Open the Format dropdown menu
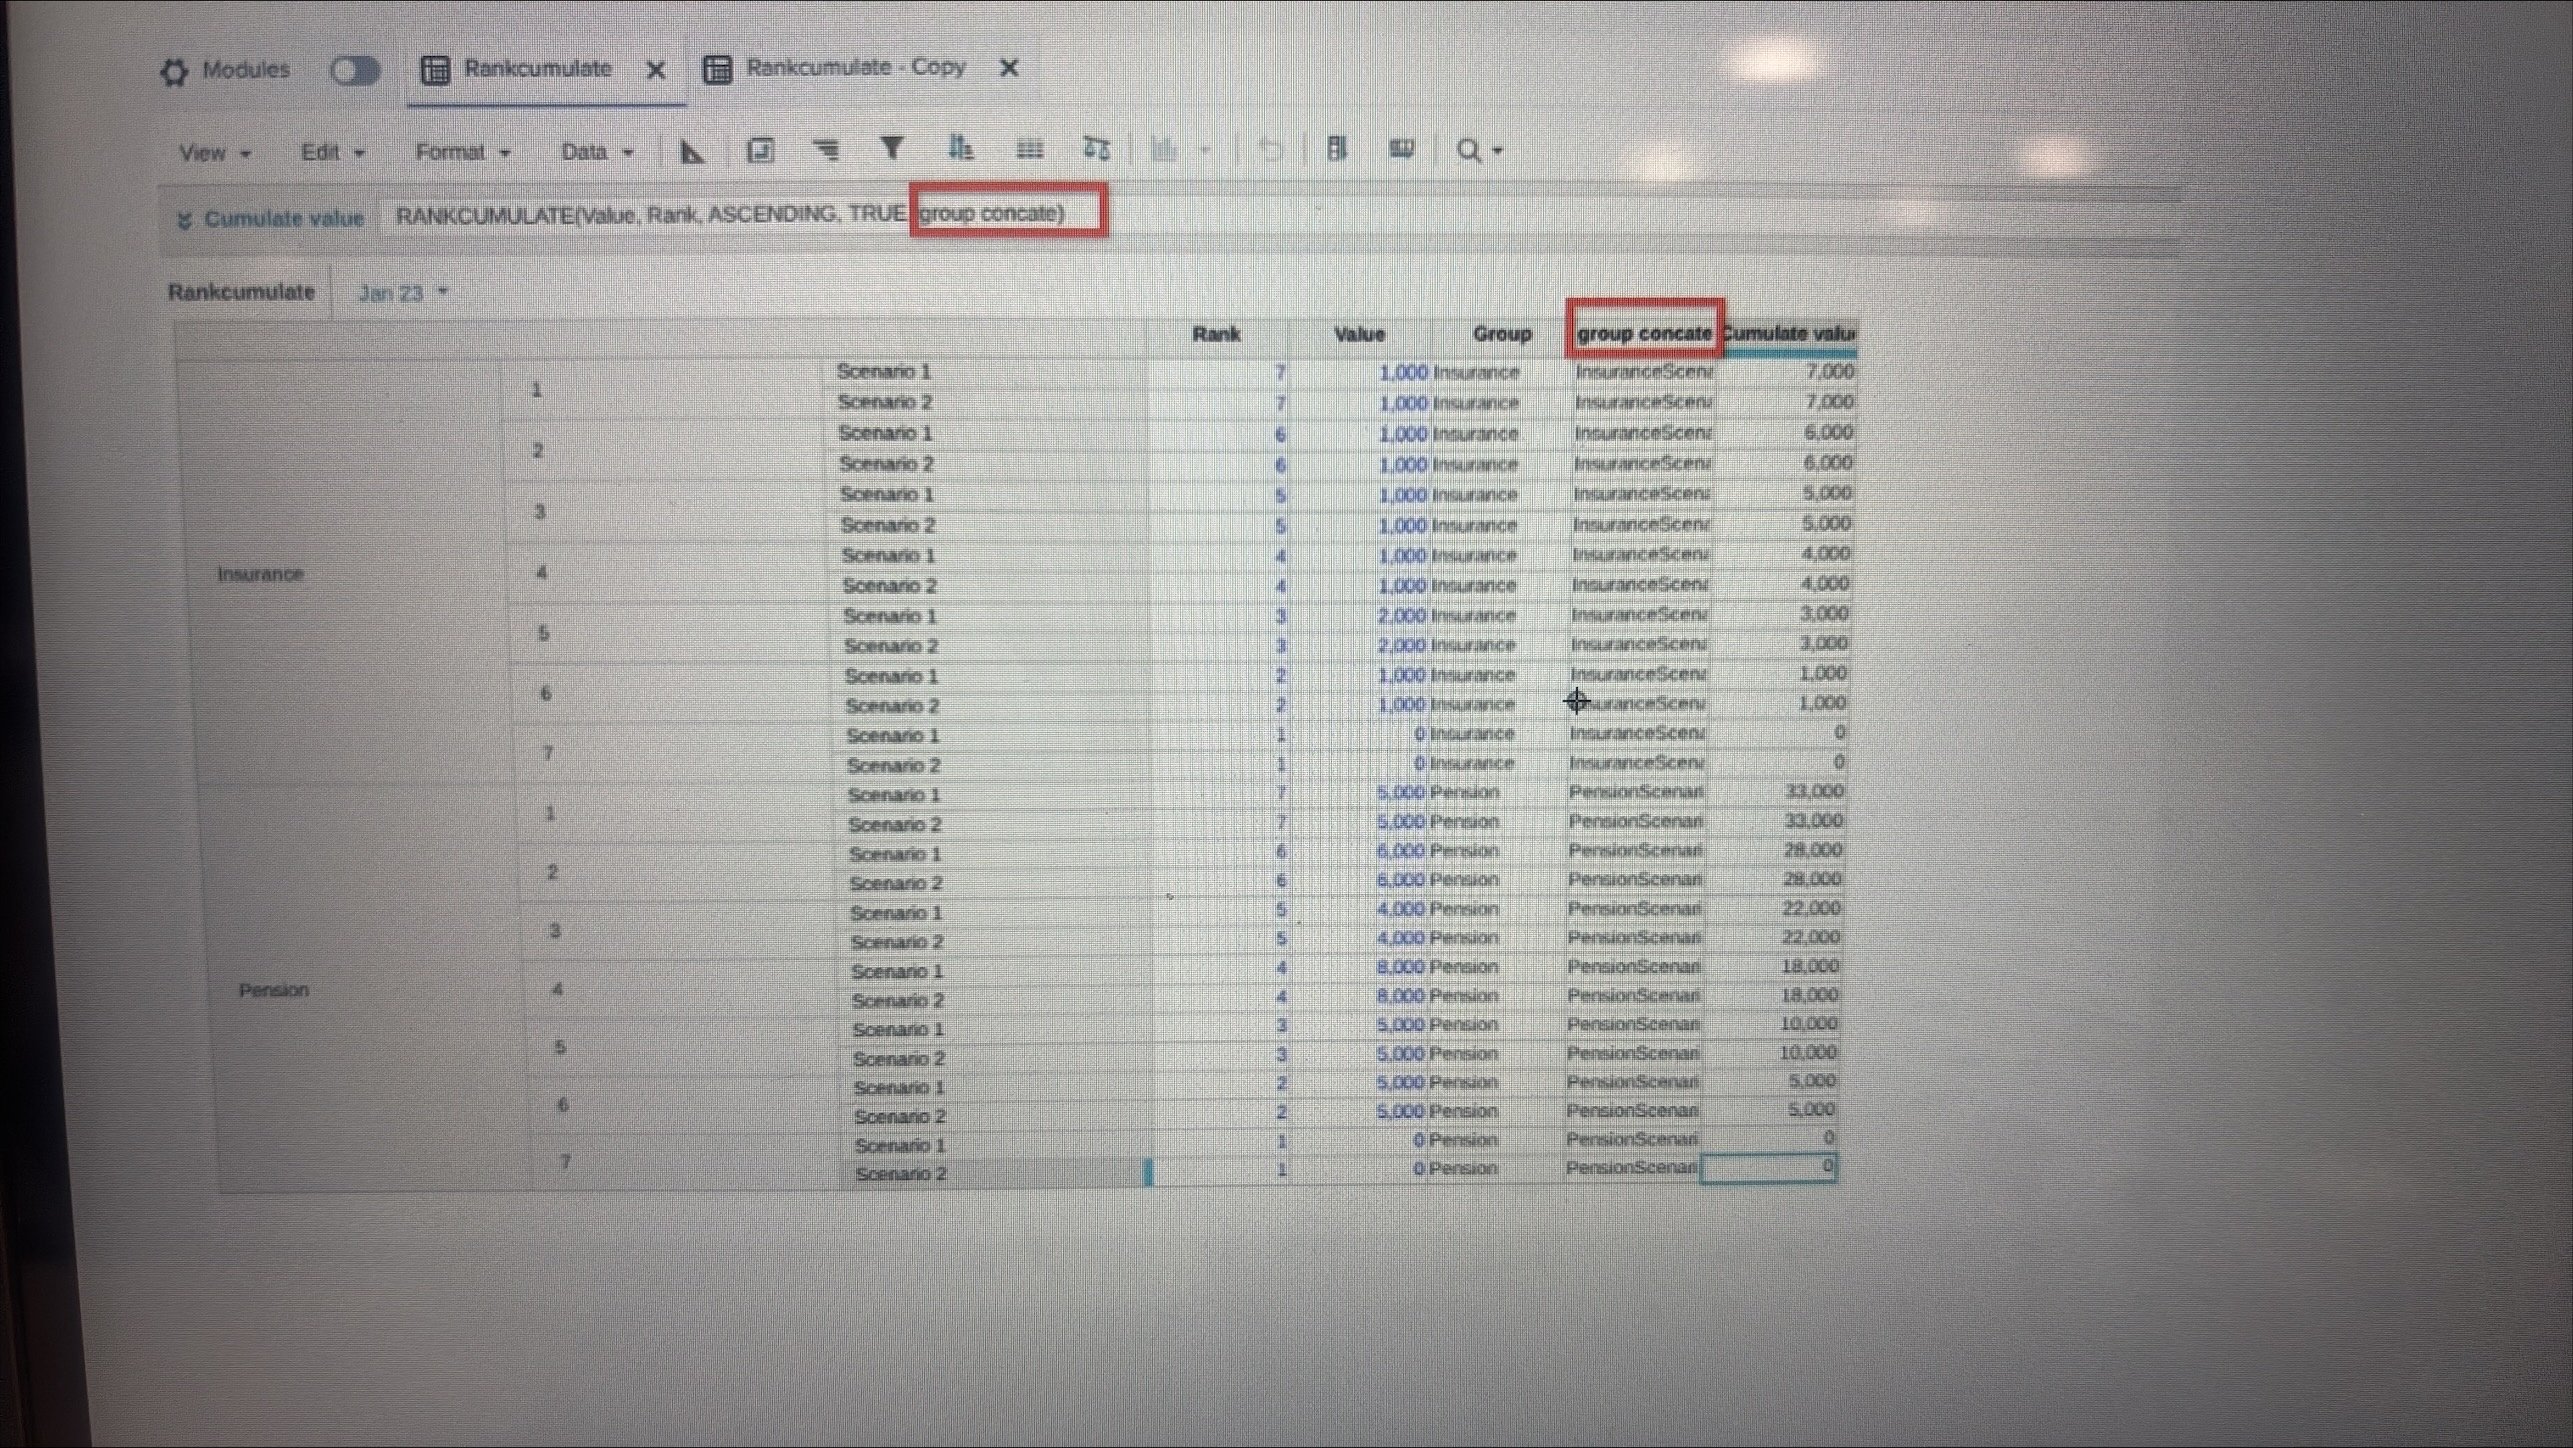Screen dimensions: 2573x1448 (462, 152)
